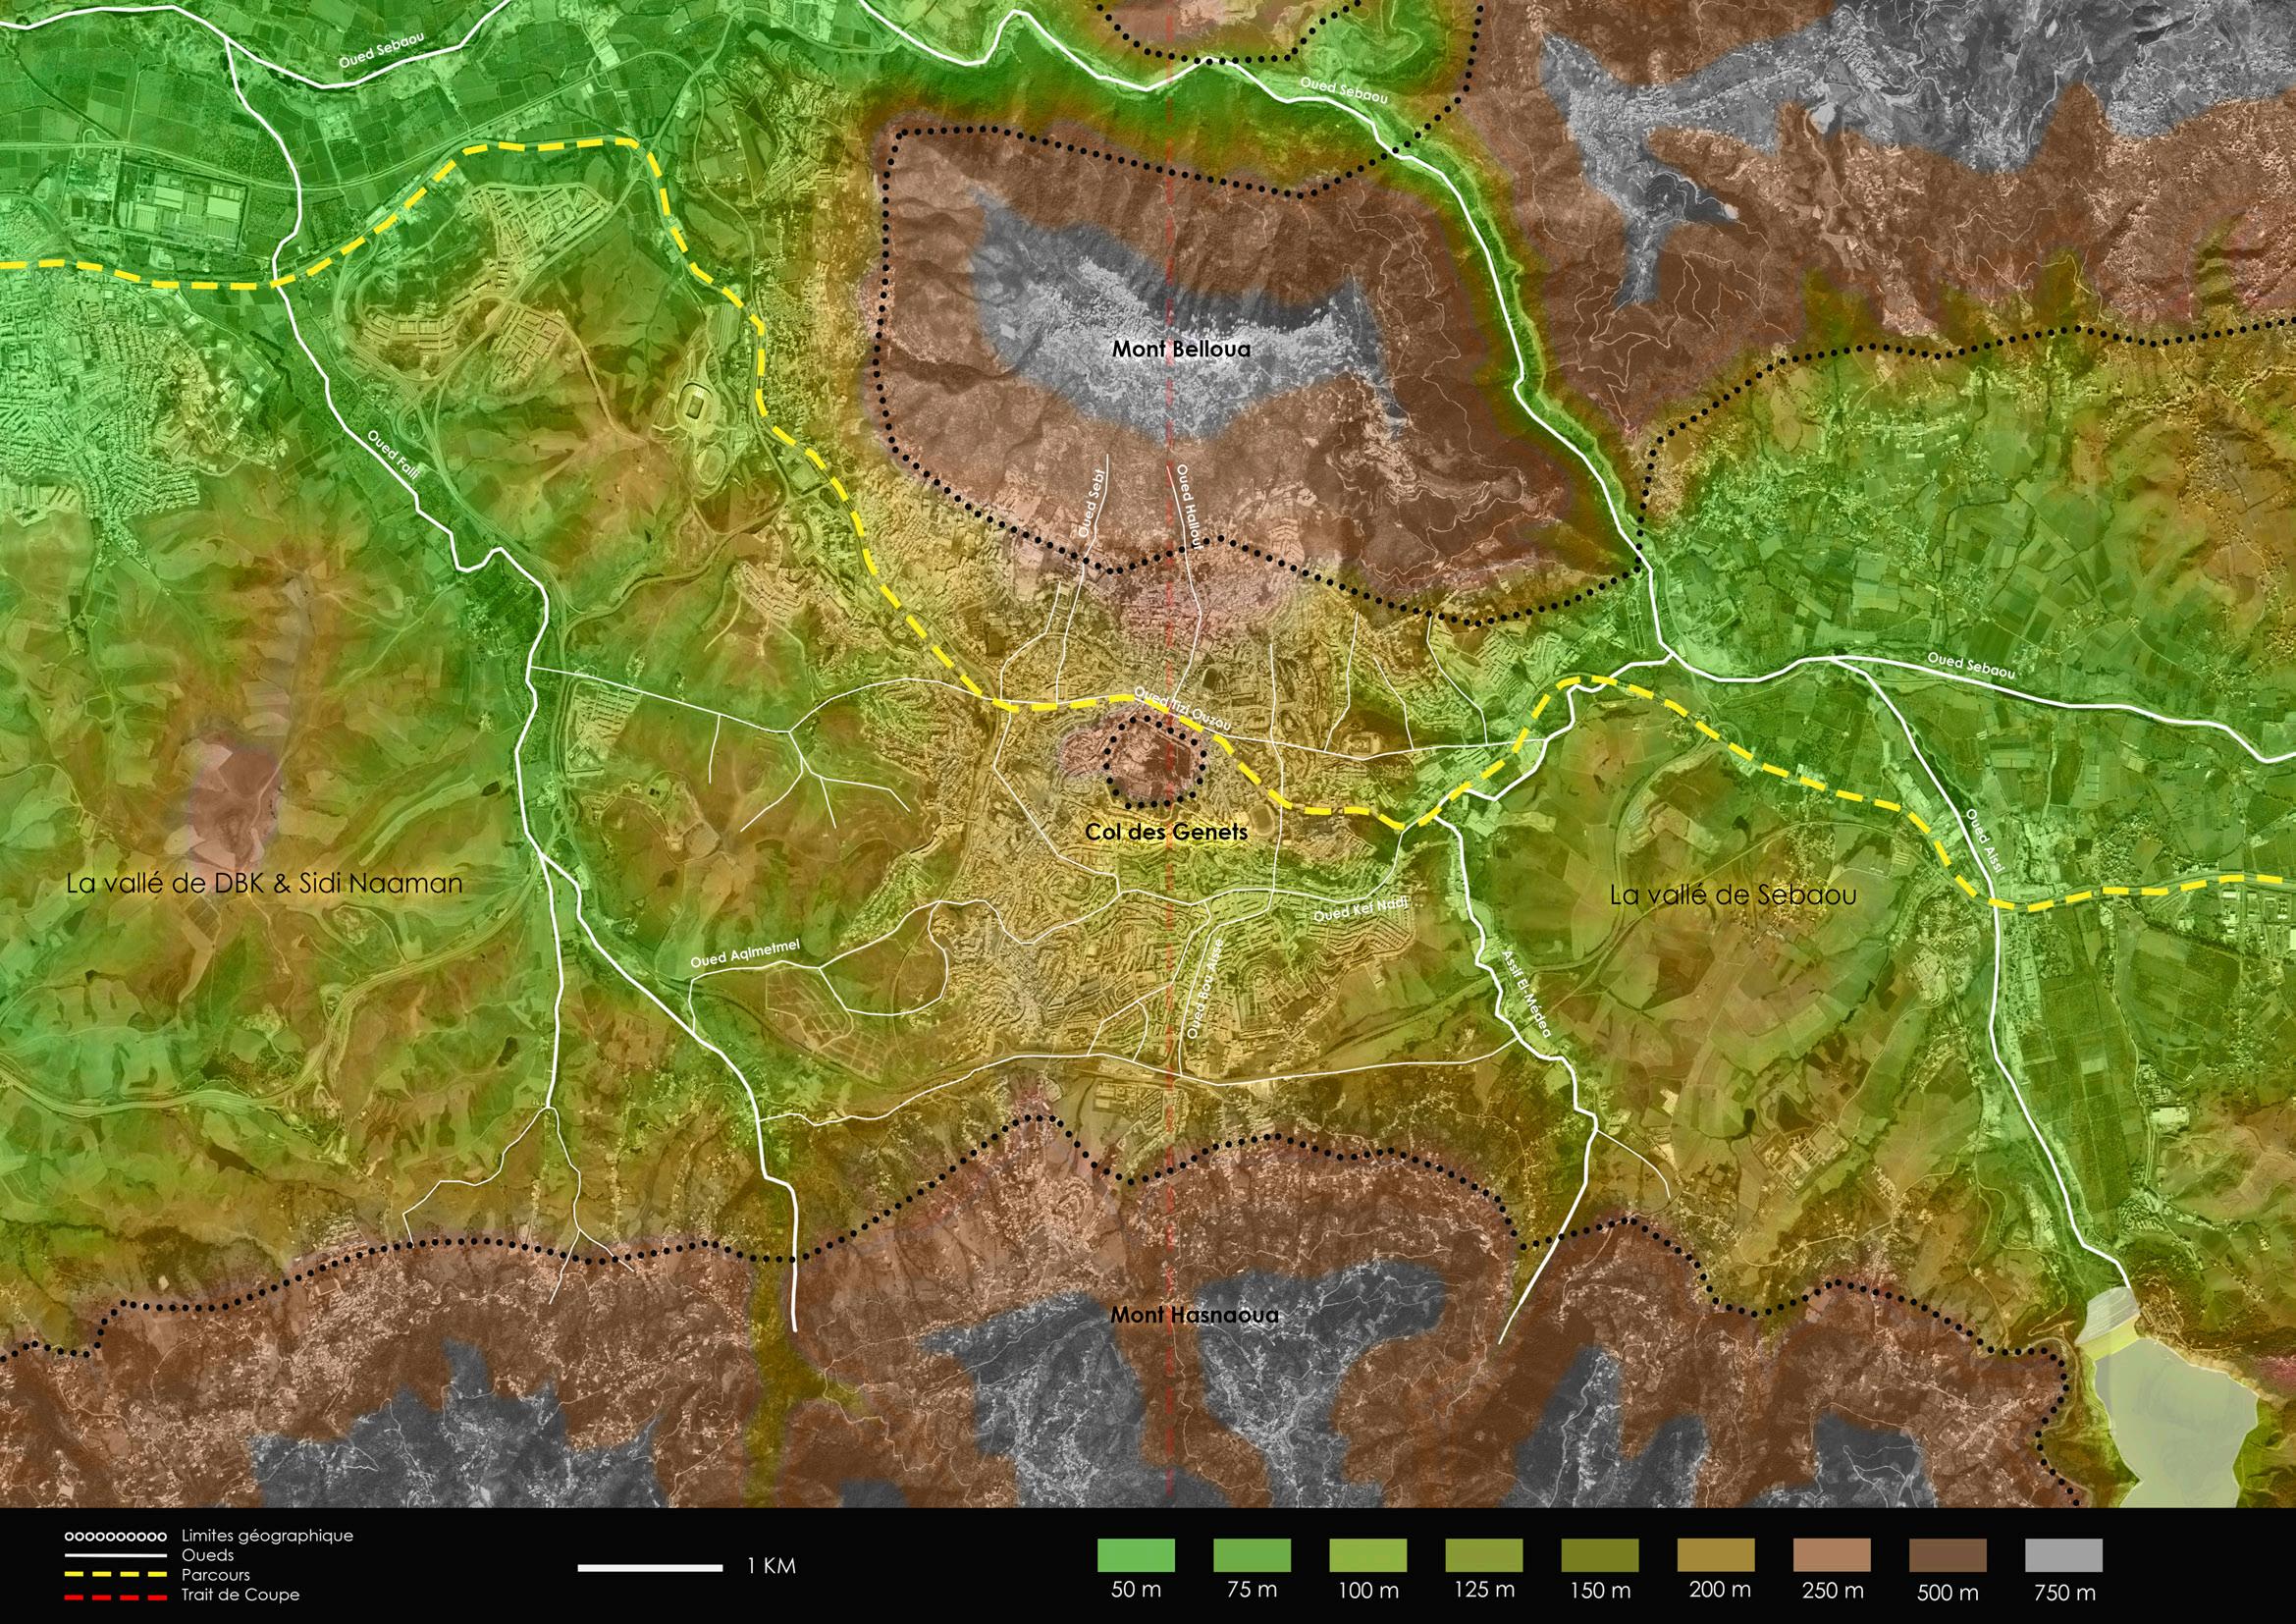The image size is (2296, 1624).
Task: Pick the 100 m elevation swatch
Action: [x=1368, y=1555]
